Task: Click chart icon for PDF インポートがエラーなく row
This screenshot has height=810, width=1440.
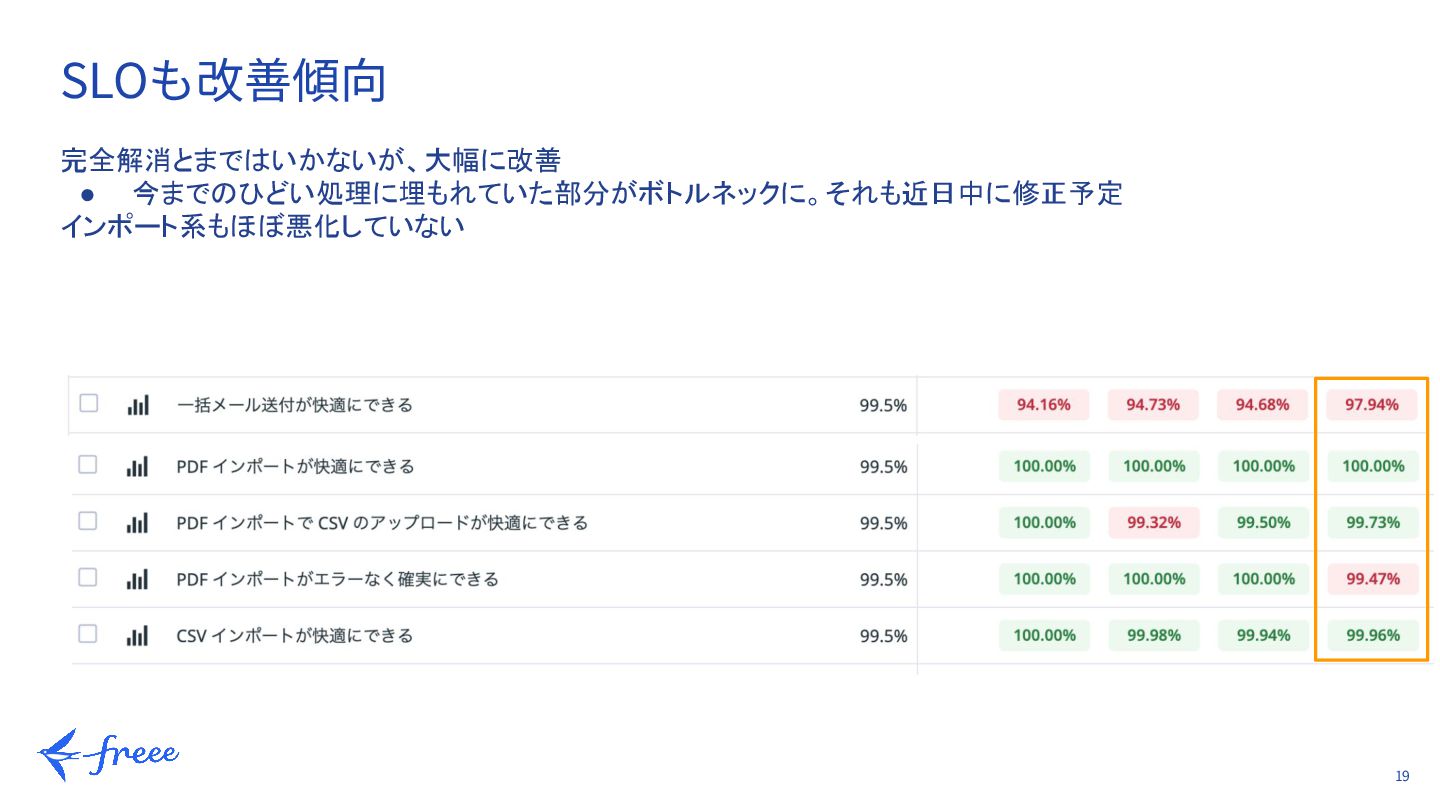Action: (x=138, y=579)
